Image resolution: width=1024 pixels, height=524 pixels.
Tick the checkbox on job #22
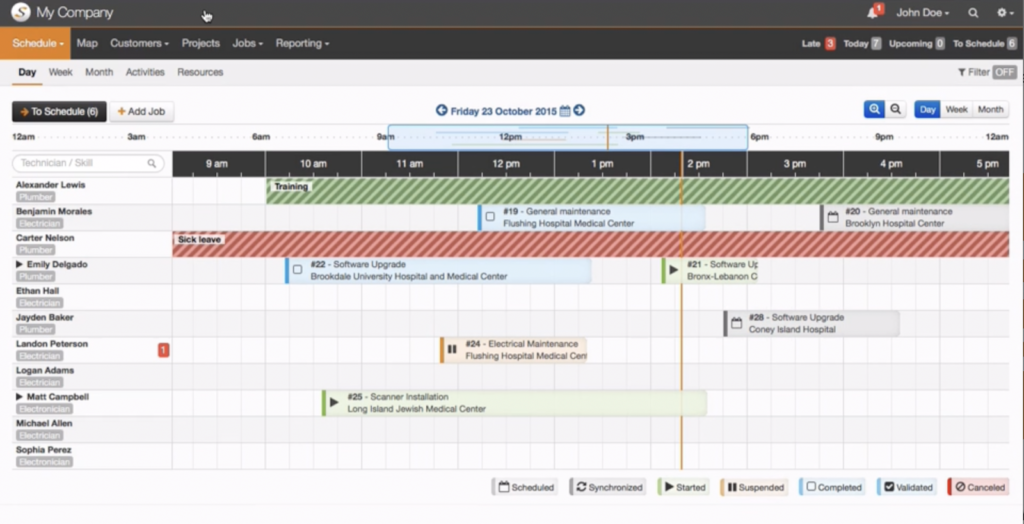[297, 270]
